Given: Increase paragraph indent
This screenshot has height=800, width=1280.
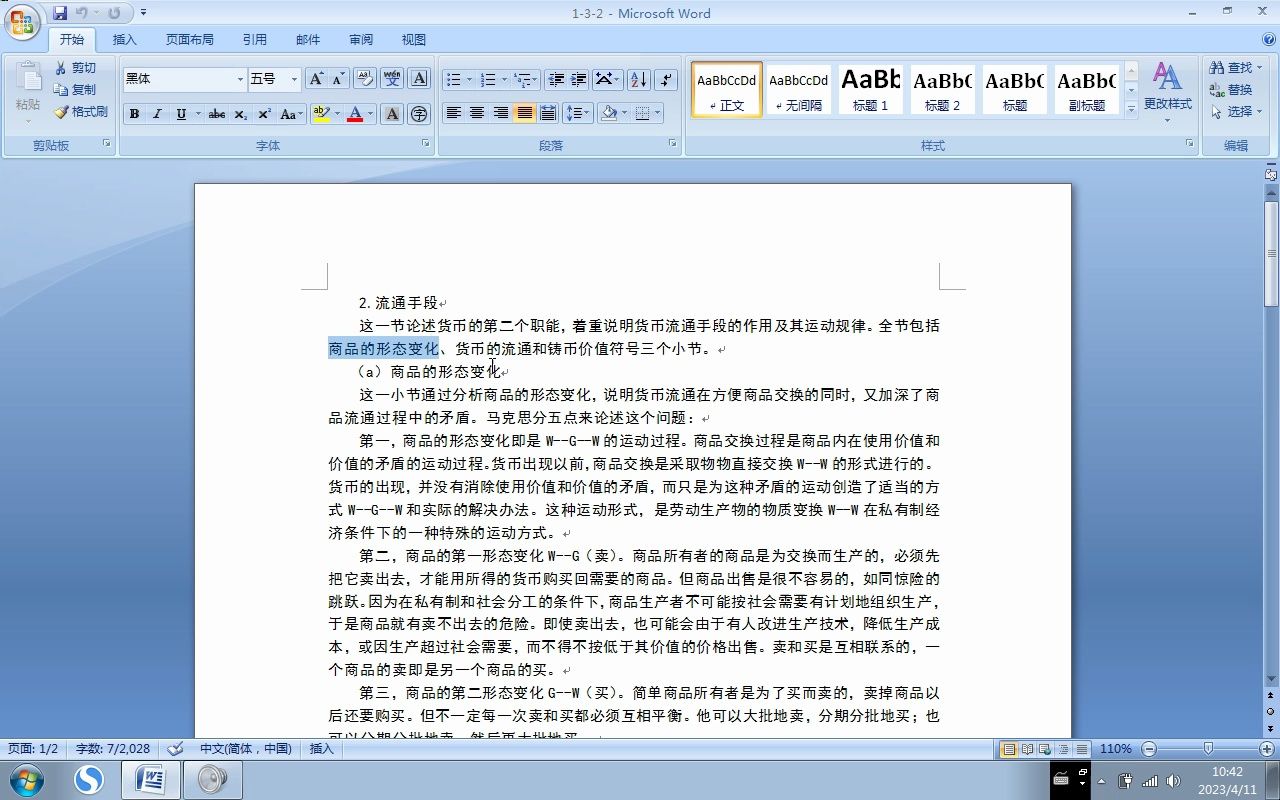Looking at the screenshot, I should [578, 79].
